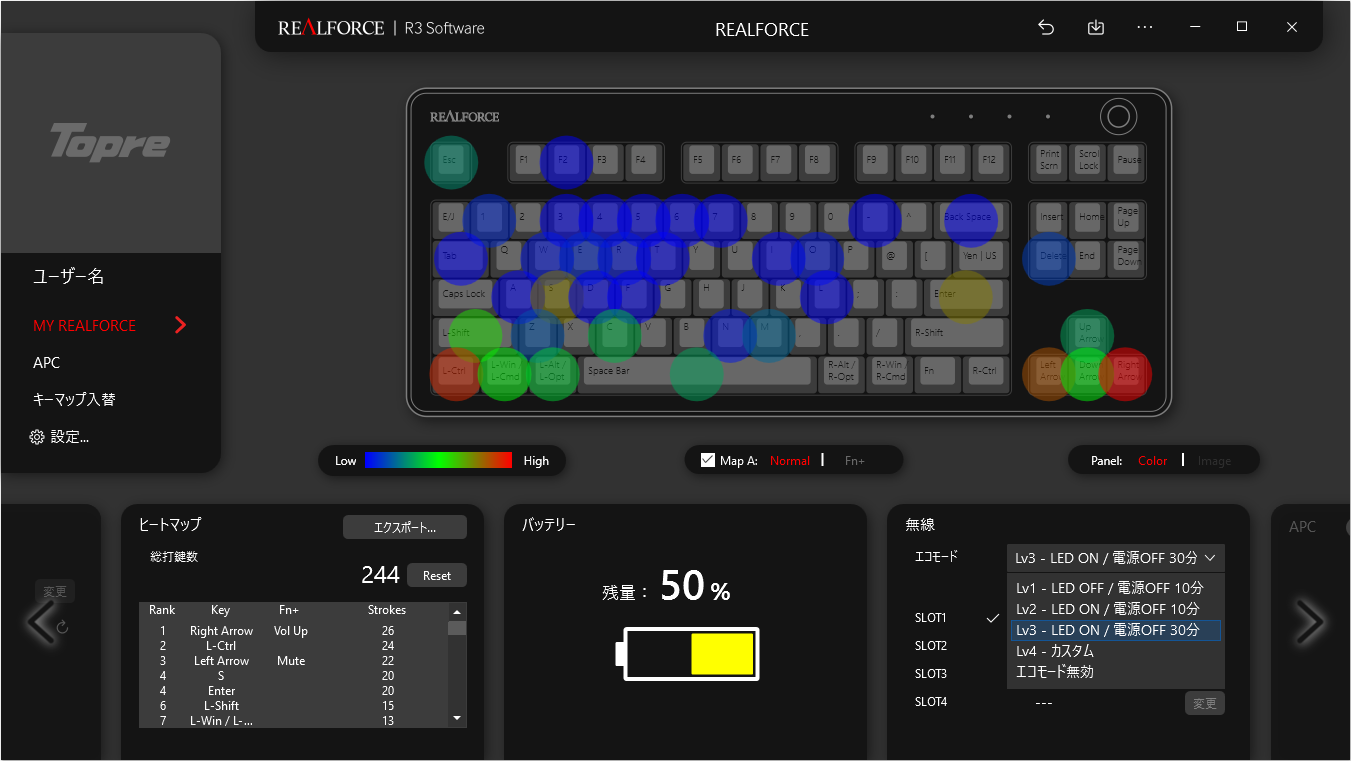Open the three-dots more options menu
The width and height of the screenshot is (1351, 761).
point(1145,27)
